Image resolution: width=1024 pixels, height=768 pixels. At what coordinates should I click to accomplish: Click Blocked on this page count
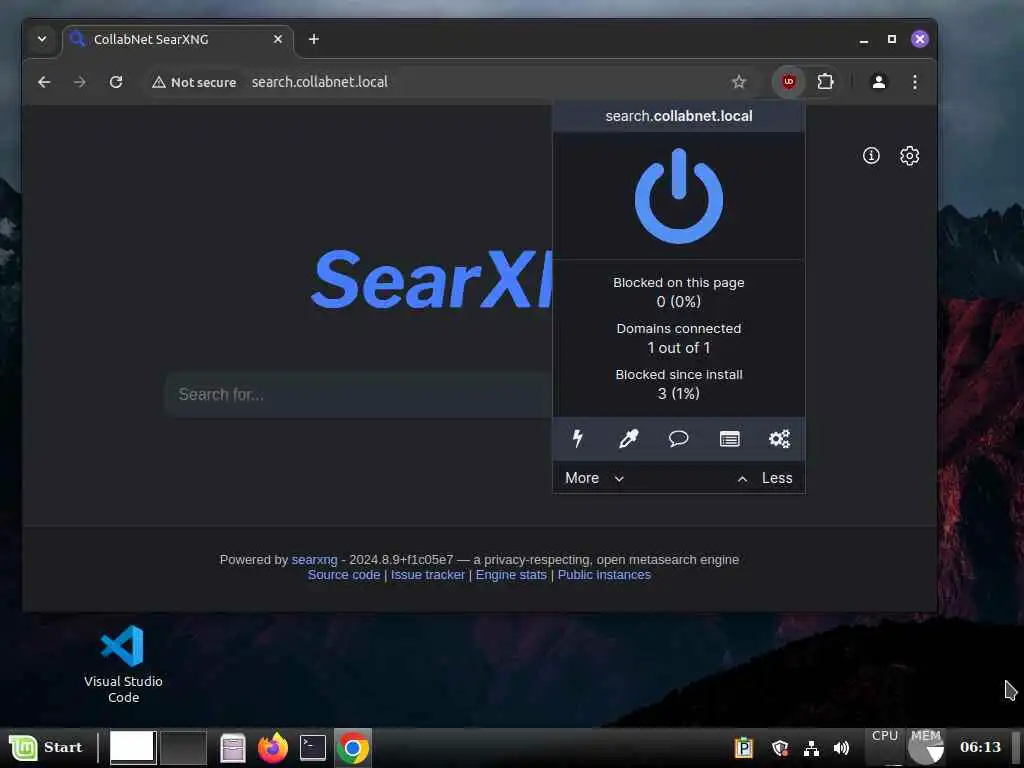point(679,292)
